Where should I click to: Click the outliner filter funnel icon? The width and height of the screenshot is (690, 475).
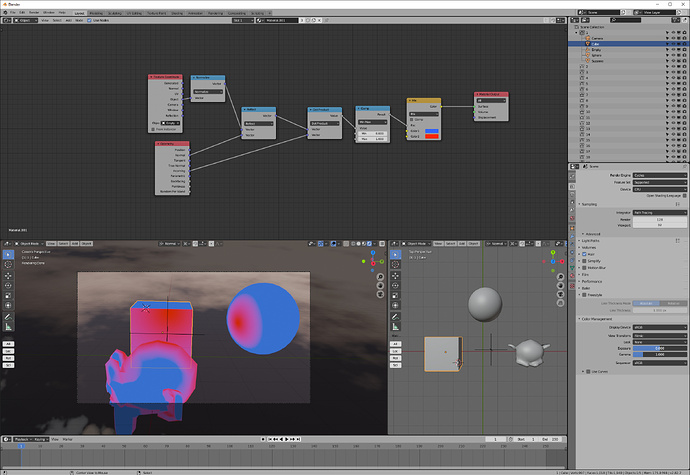click(676, 20)
